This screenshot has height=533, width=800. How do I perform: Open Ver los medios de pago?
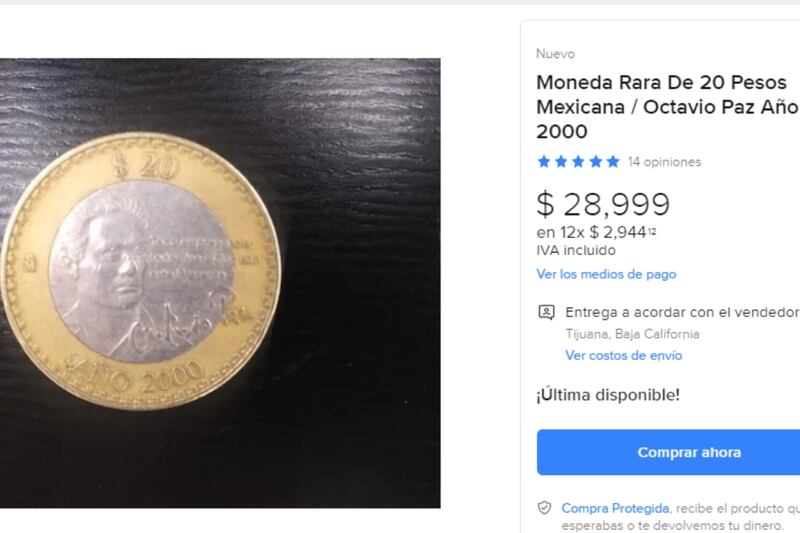(x=606, y=274)
